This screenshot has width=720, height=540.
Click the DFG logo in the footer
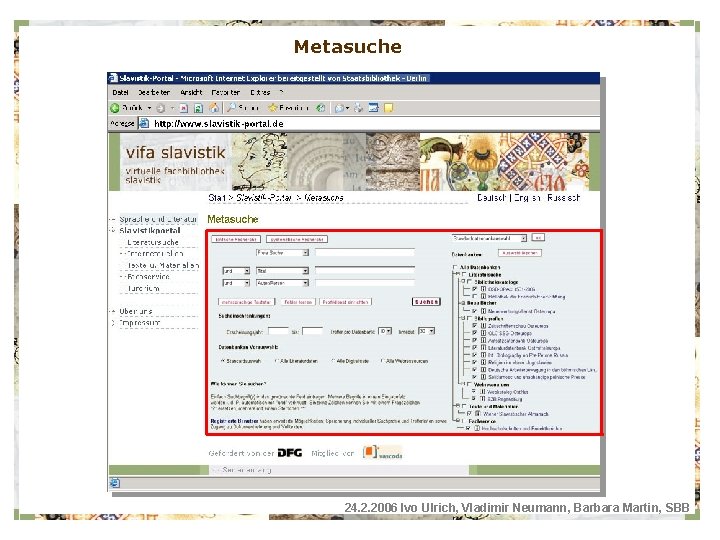click(x=290, y=453)
